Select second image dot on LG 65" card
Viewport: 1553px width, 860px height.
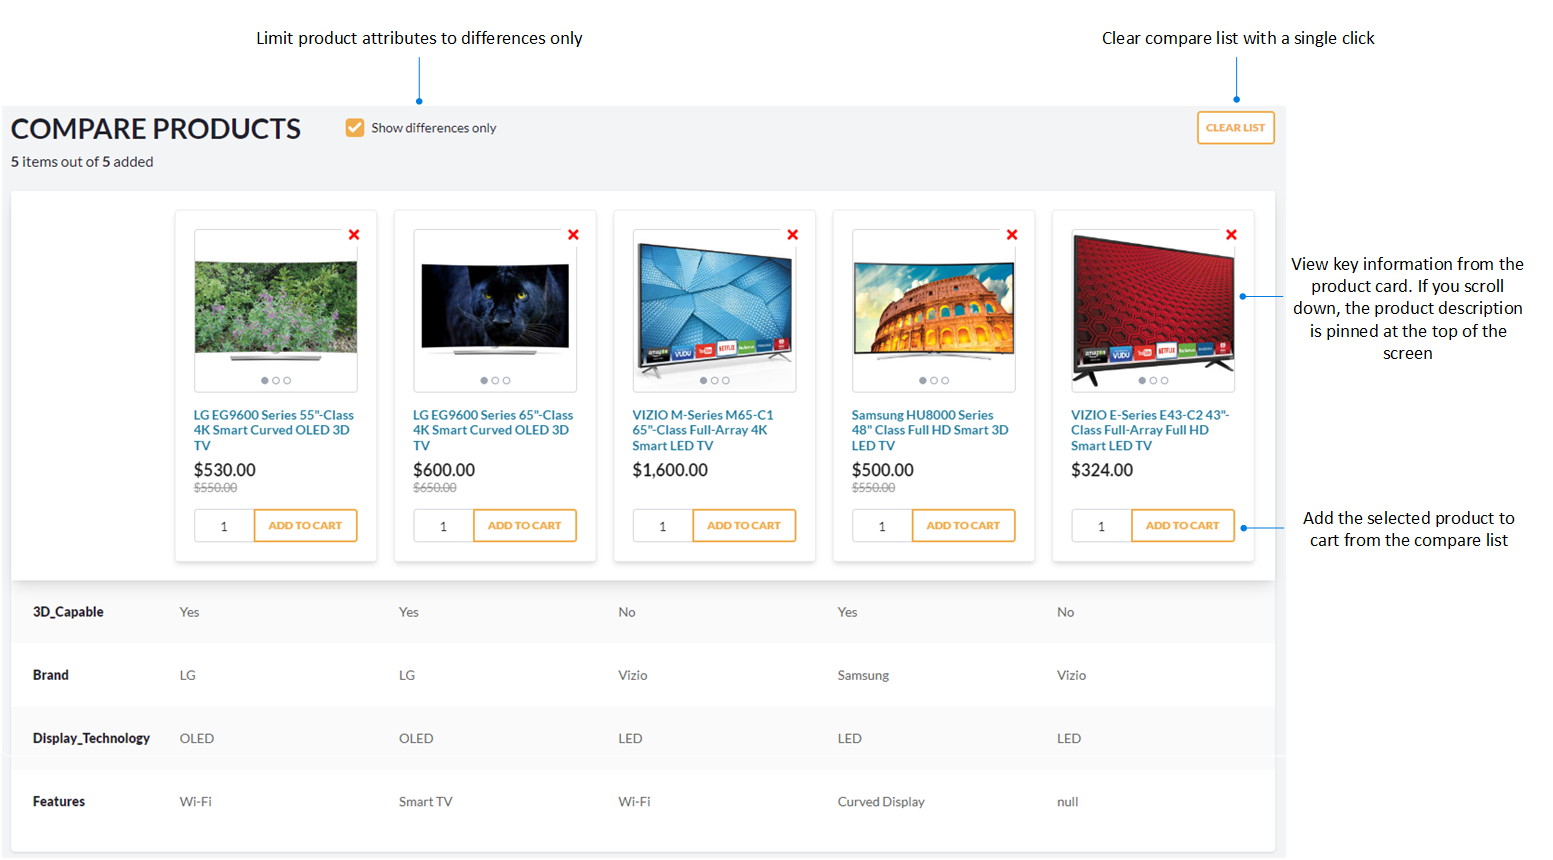click(x=495, y=381)
